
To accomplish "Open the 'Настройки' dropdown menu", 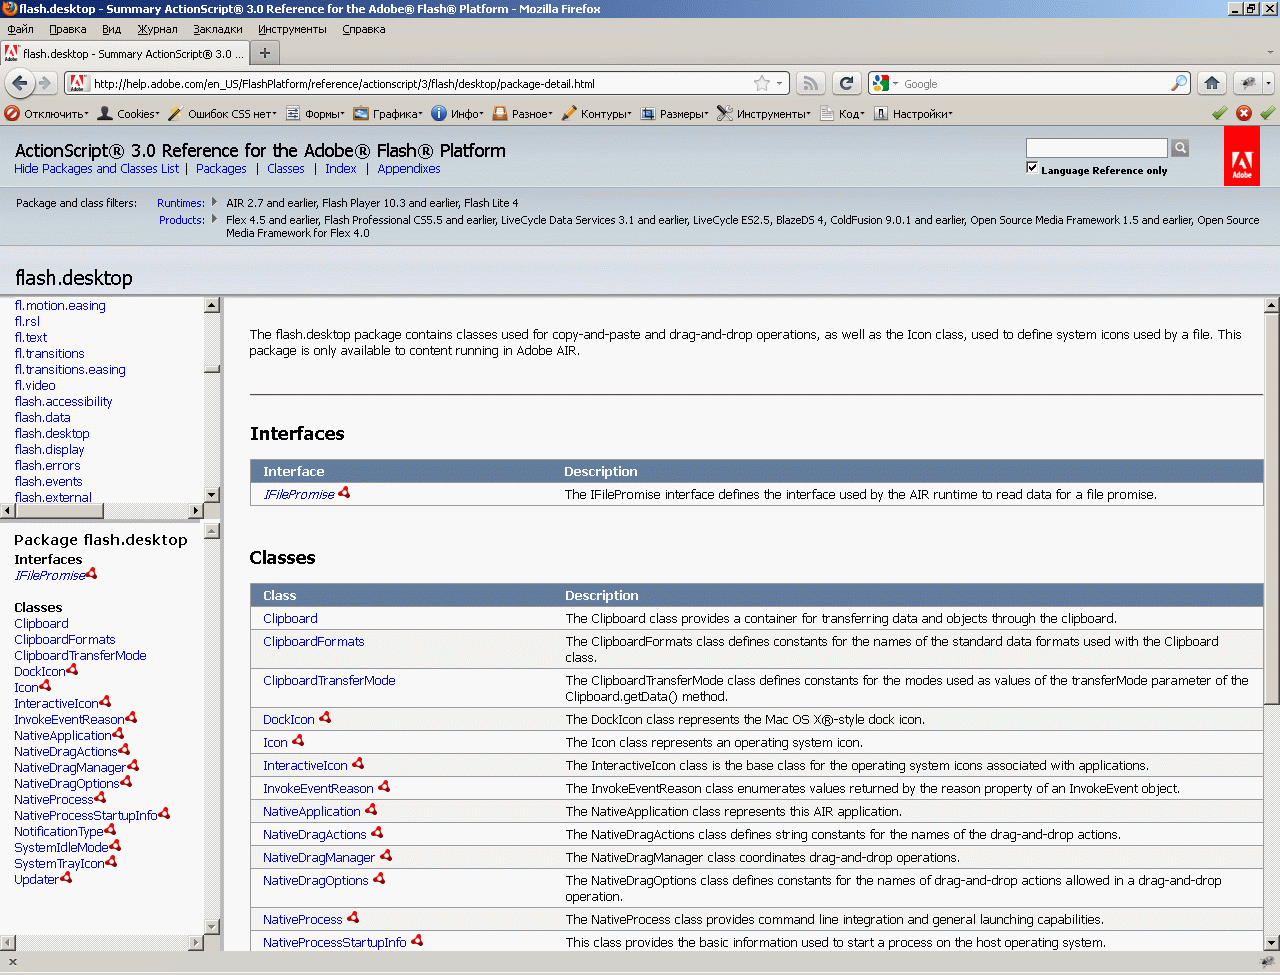I will click(x=913, y=114).
